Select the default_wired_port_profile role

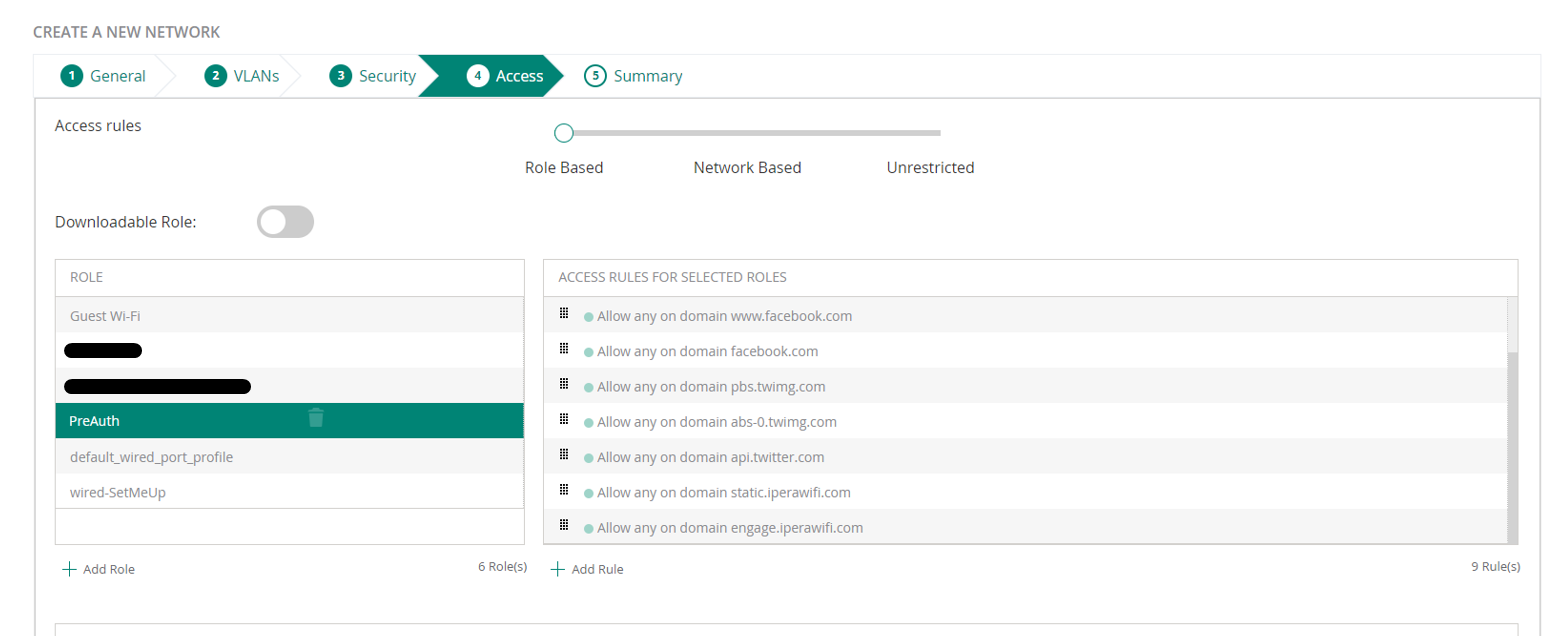coord(289,456)
